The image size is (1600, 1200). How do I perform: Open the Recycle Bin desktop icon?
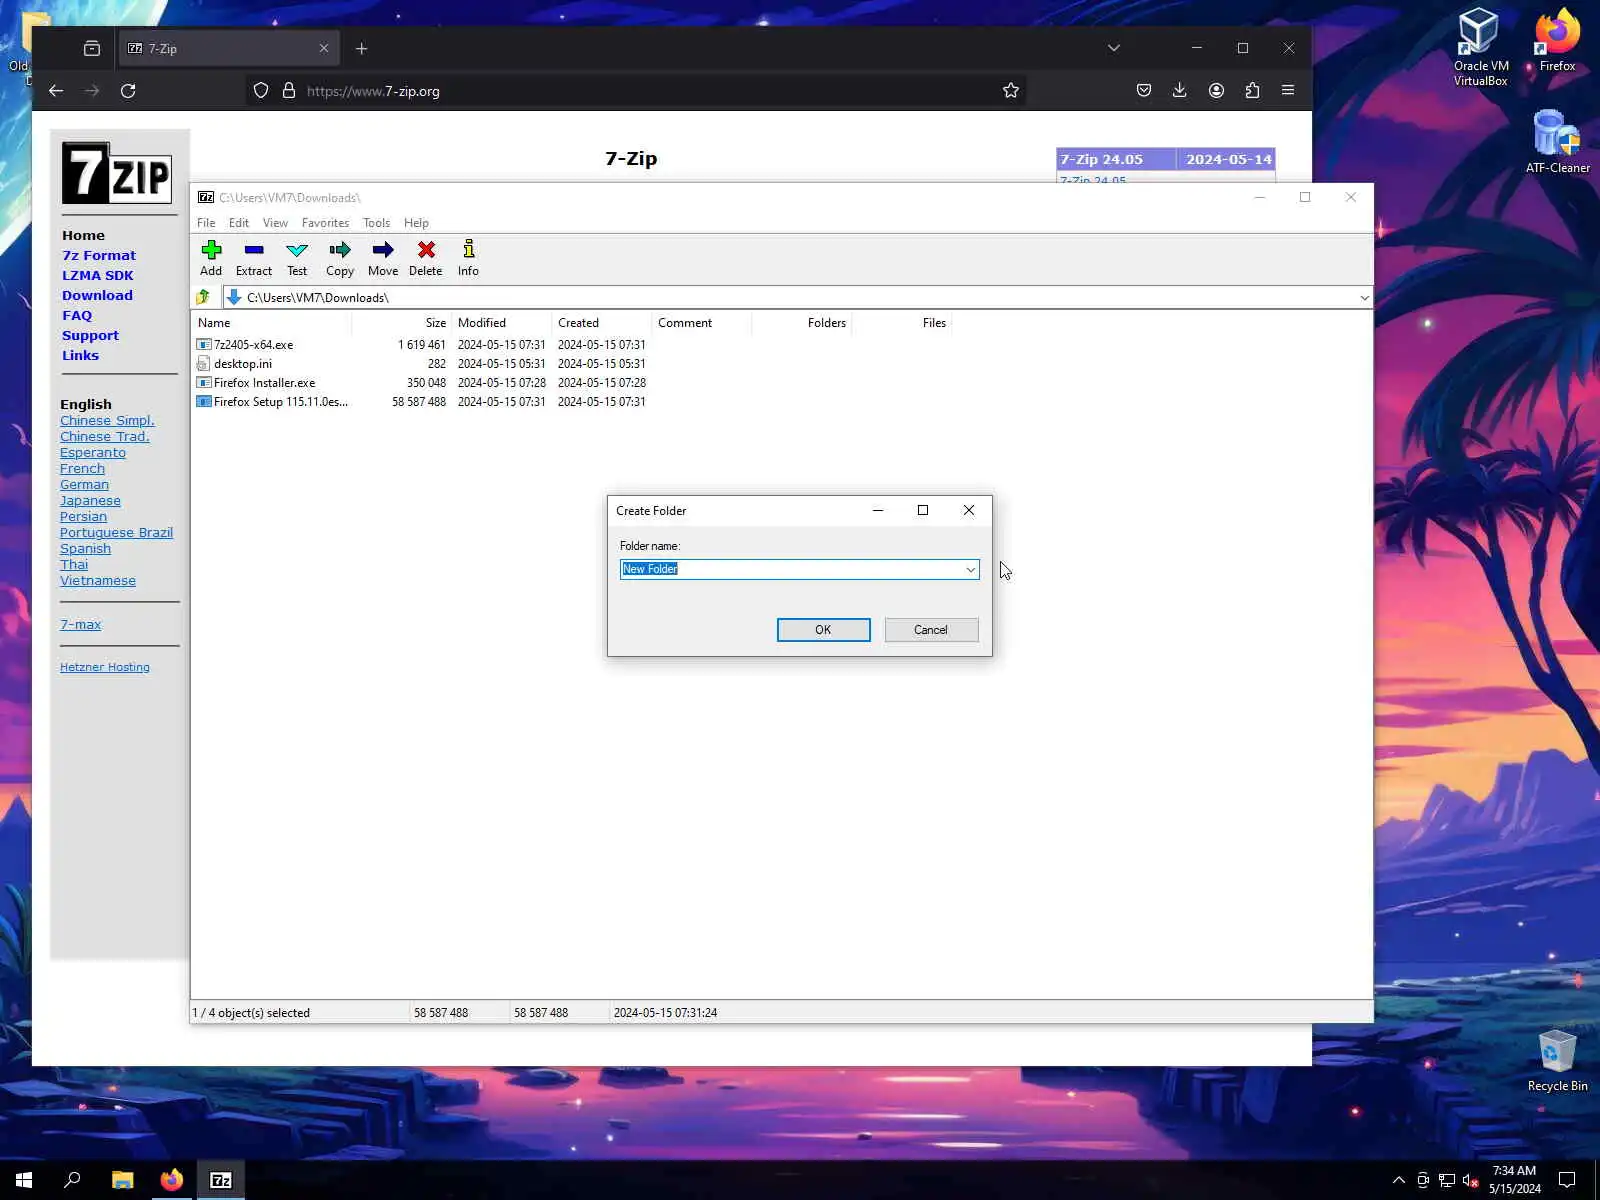[x=1557, y=1061]
